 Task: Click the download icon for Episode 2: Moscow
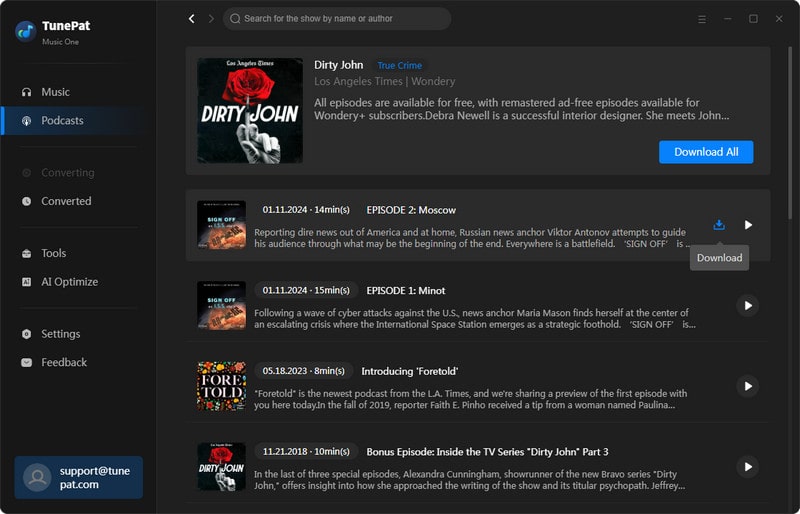[x=718, y=225]
